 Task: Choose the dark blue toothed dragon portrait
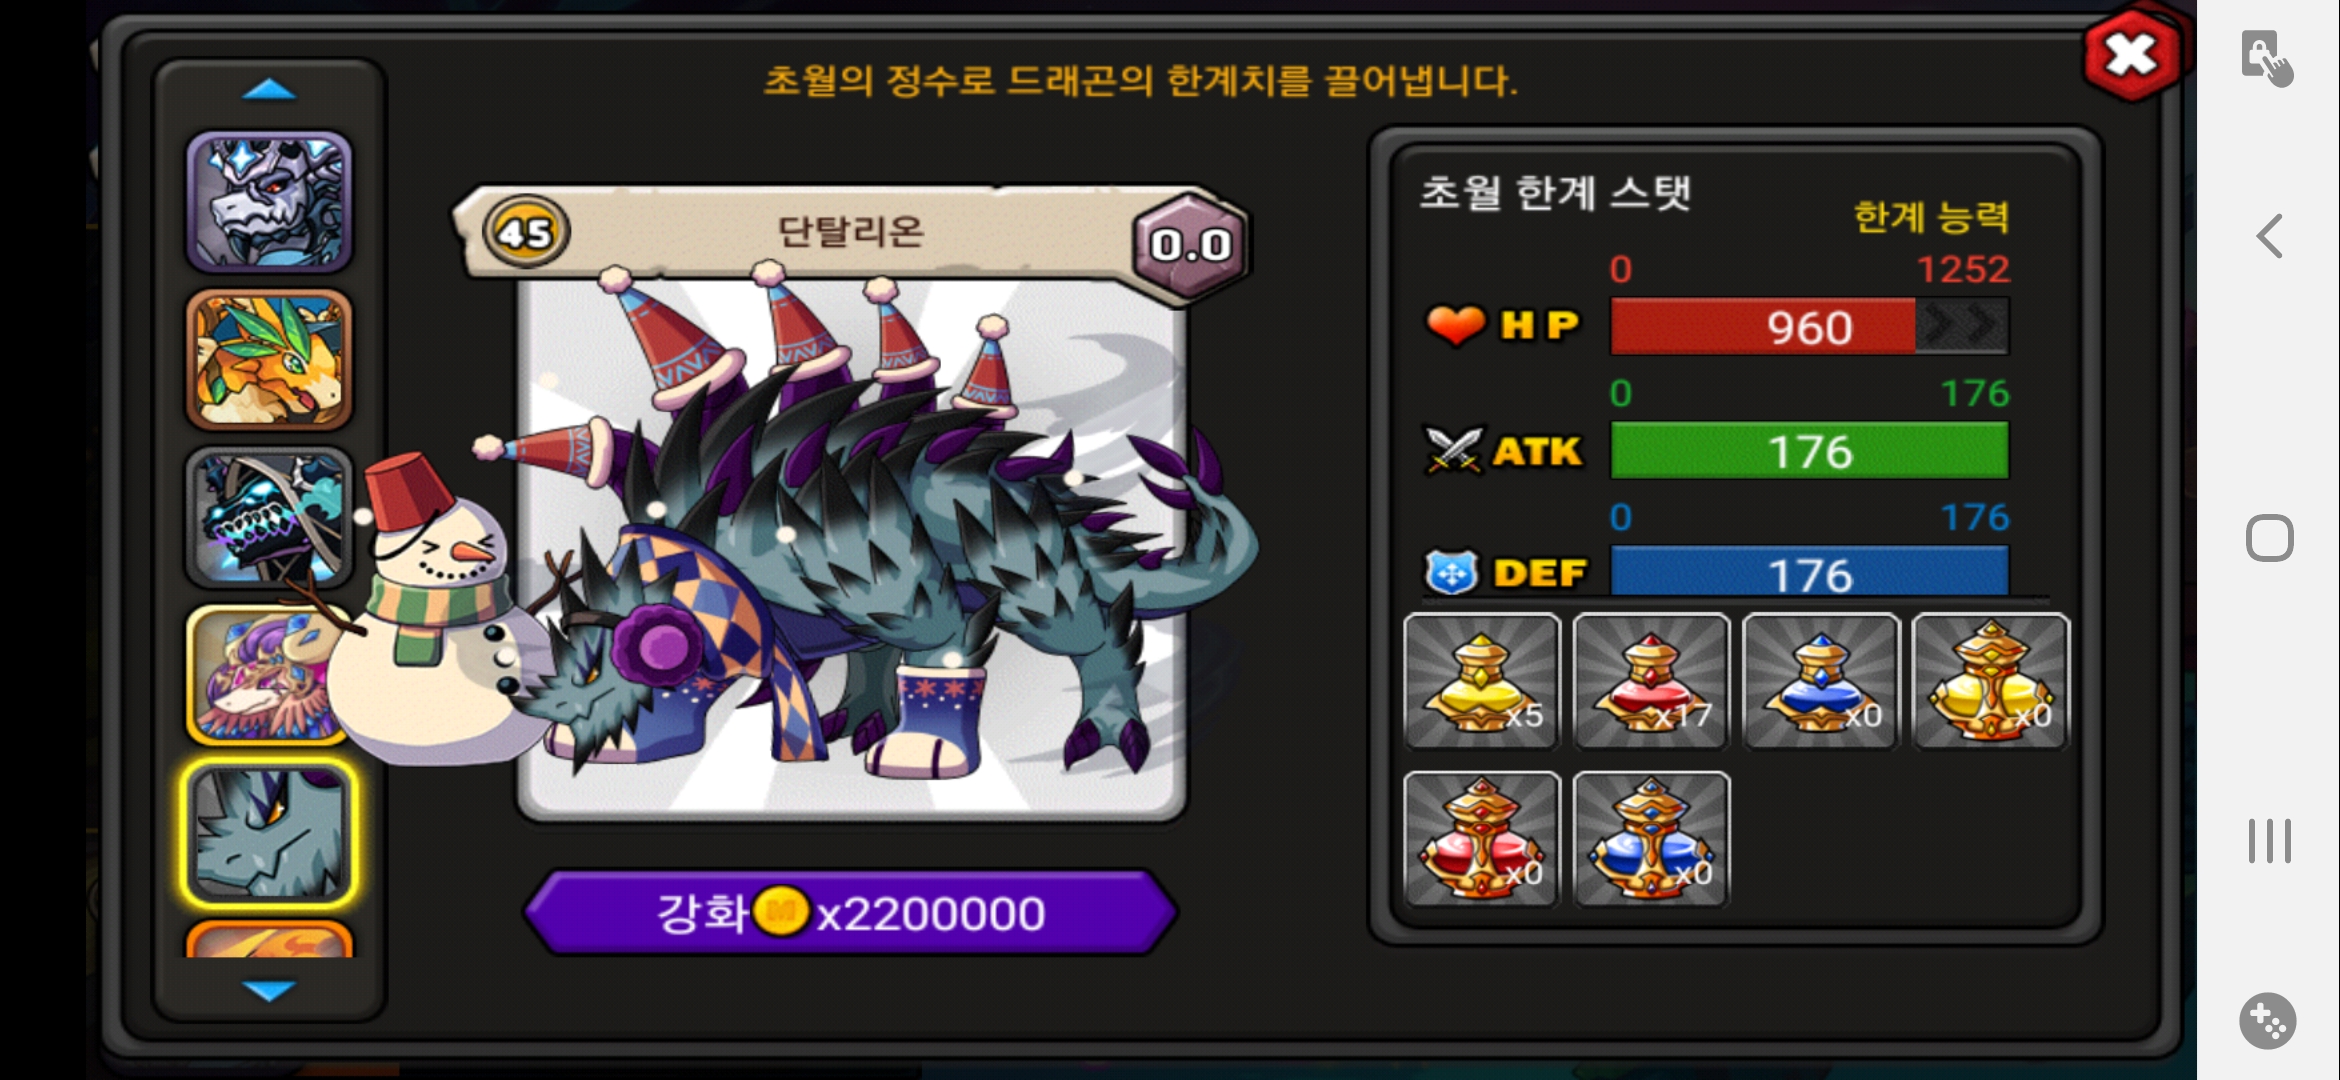tap(270, 517)
